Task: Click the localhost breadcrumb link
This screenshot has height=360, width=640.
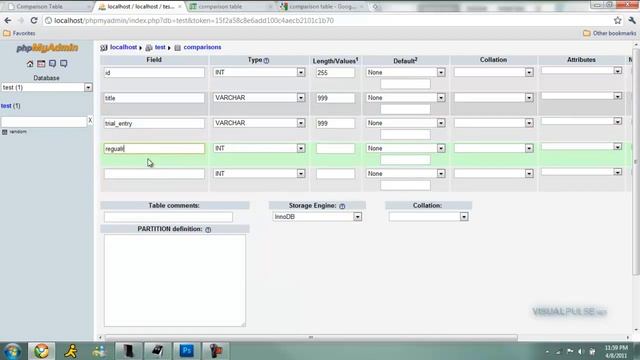Action: coord(123,47)
